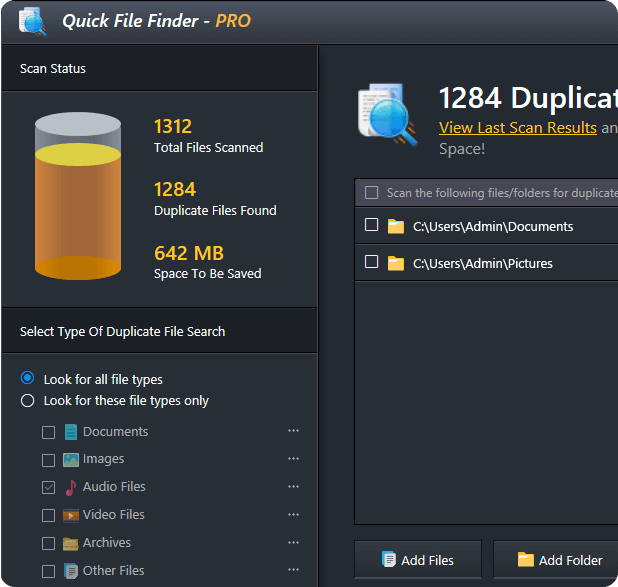The height and width of the screenshot is (587, 618).
Task: Click the Add Files button
Action: pos(418,560)
